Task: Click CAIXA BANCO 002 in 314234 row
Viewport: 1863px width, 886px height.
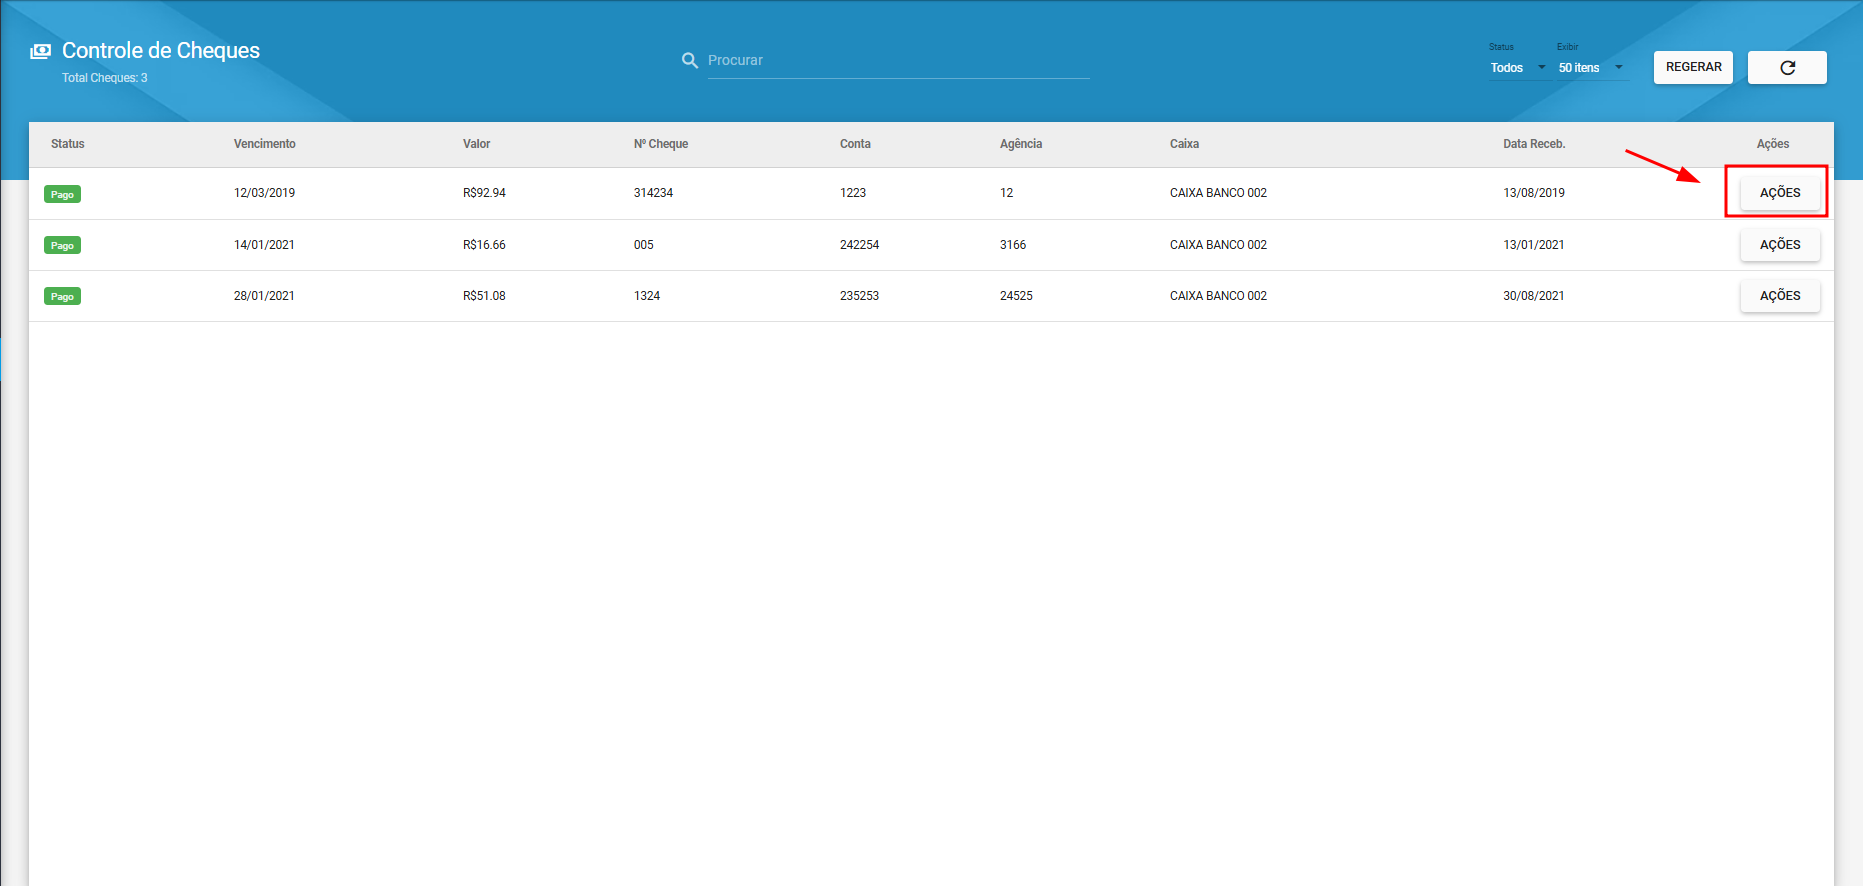Action: coord(1218,193)
